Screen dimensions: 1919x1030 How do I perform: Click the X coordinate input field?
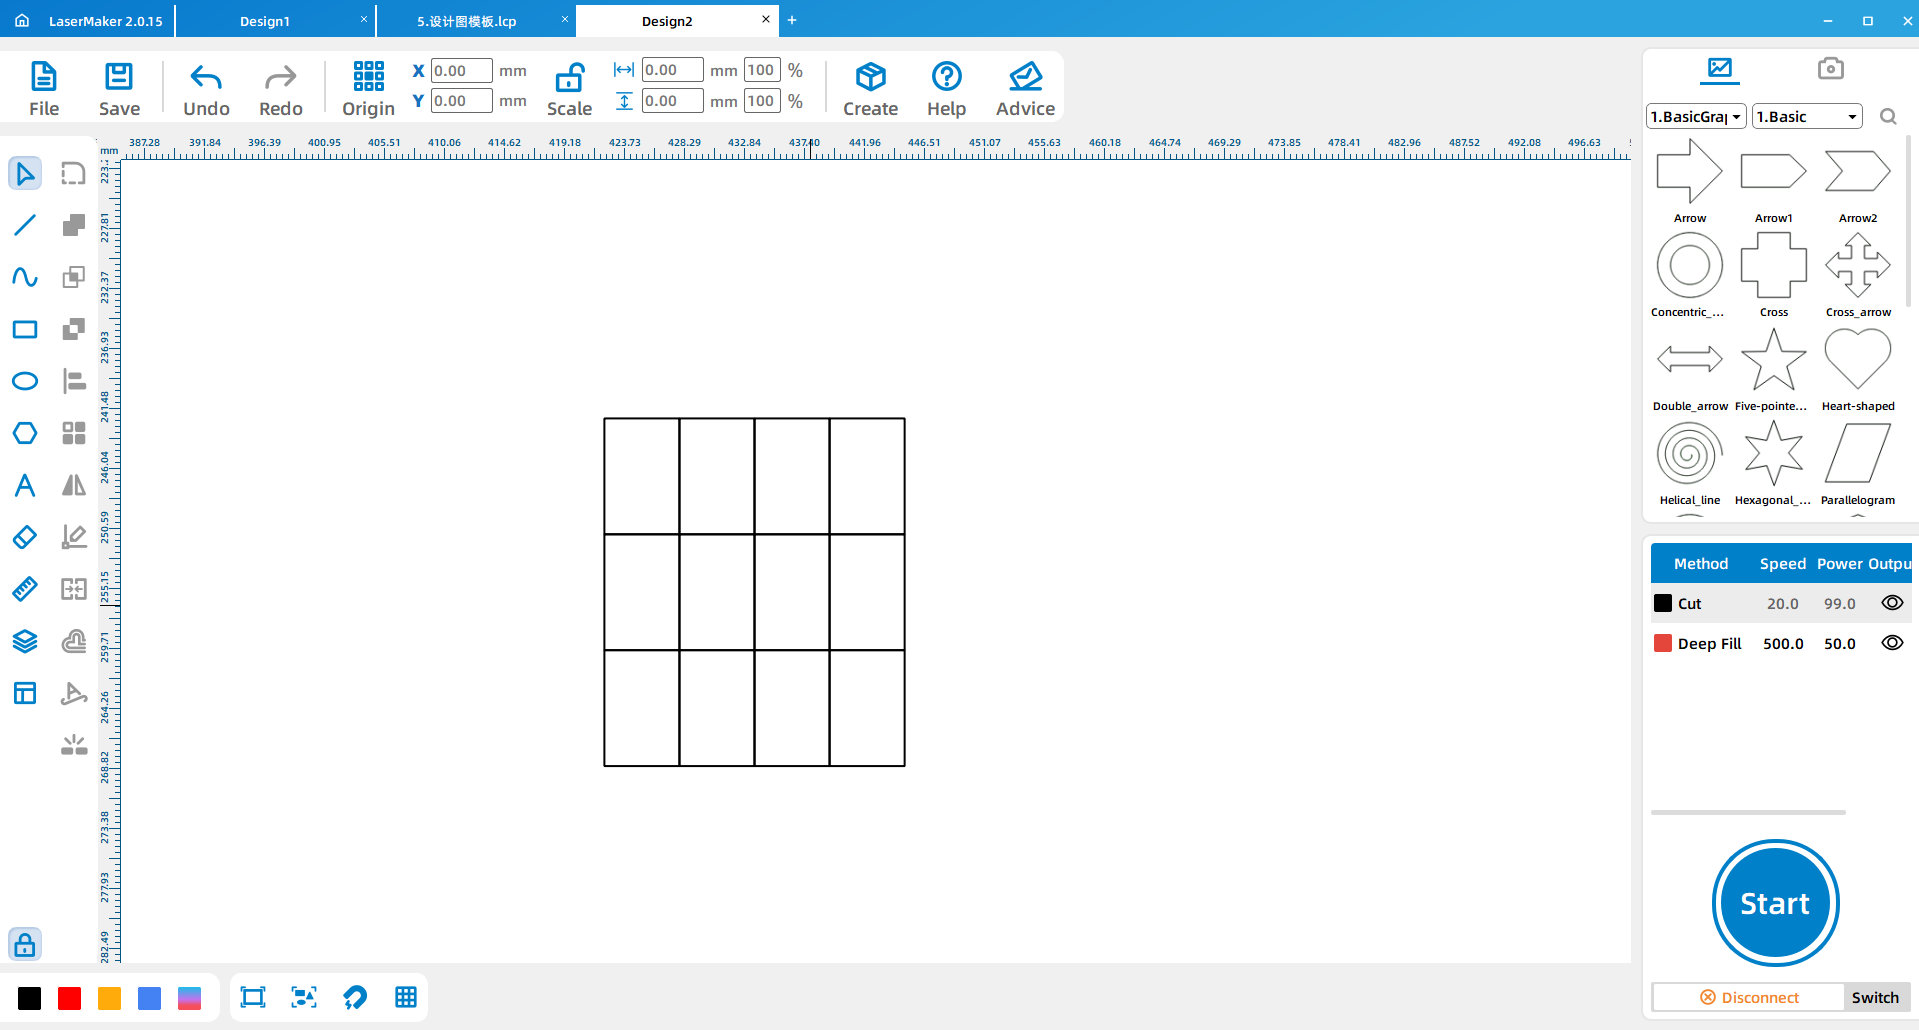pyautogui.click(x=461, y=71)
